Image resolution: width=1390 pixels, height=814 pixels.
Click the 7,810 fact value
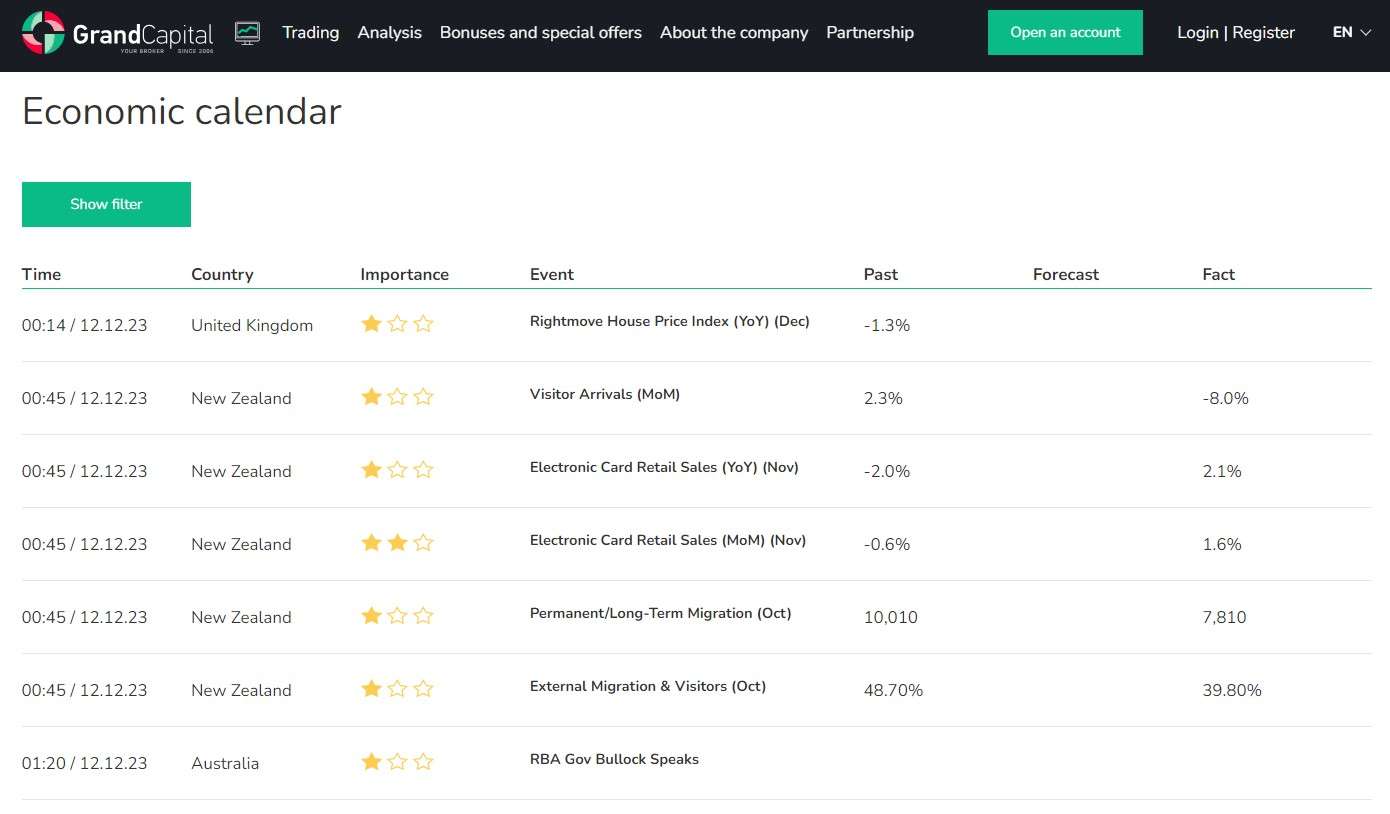(x=1224, y=617)
